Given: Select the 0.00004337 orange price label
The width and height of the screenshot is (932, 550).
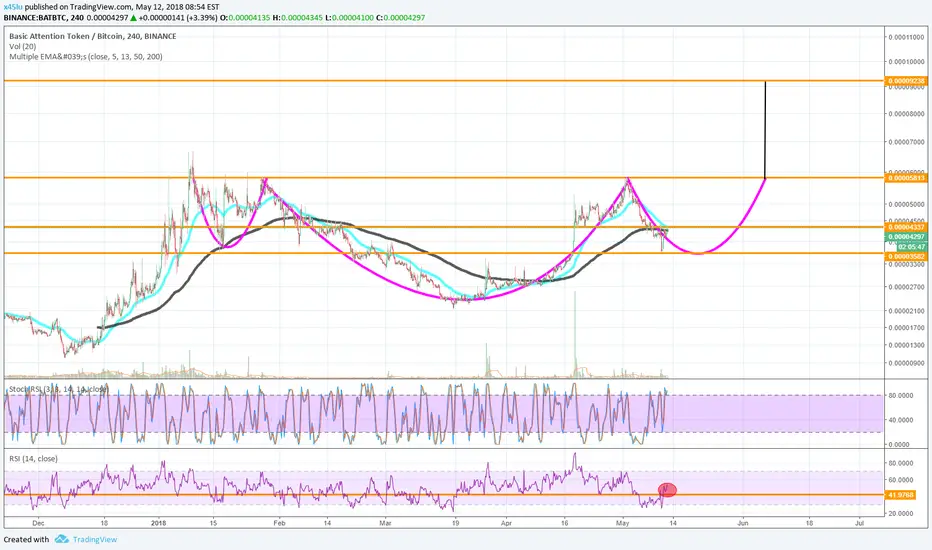Looking at the screenshot, I should pyautogui.click(x=906, y=227).
